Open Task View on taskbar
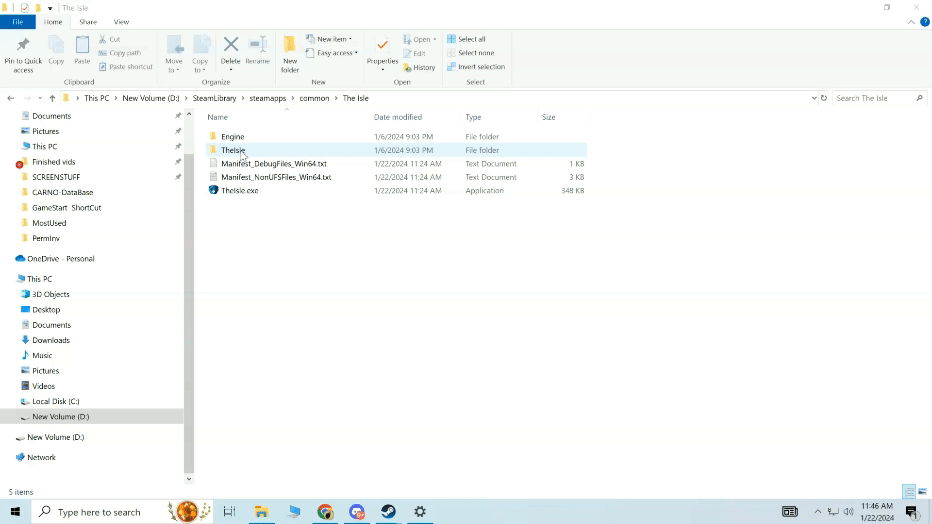Viewport: 932px width, 524px height. pyautogui.click(x=229, y=512)
